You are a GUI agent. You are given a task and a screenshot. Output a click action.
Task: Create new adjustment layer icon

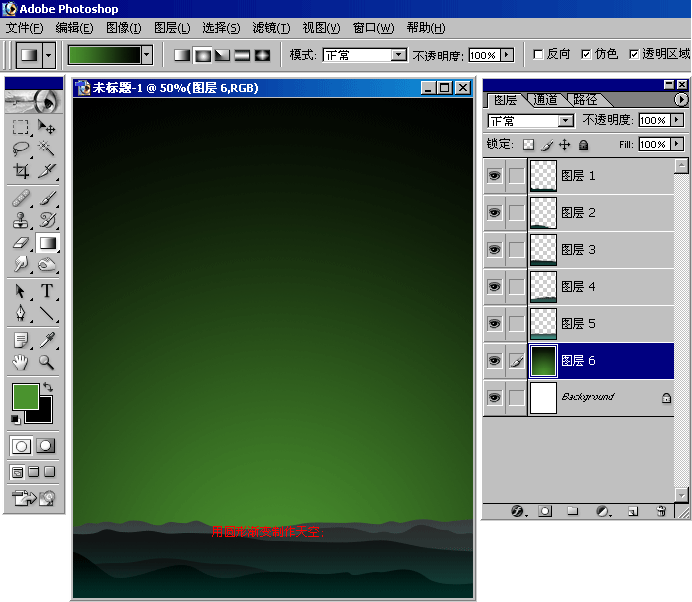pyautogui.click(x=603, y=511)
